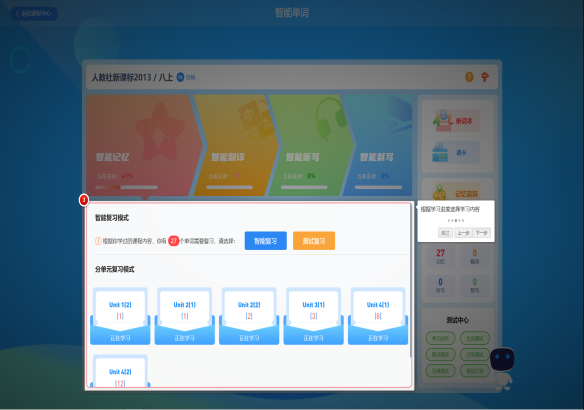Open the orange question mark help icon
This screenshot has height=410, width=584.
point(469,77)
